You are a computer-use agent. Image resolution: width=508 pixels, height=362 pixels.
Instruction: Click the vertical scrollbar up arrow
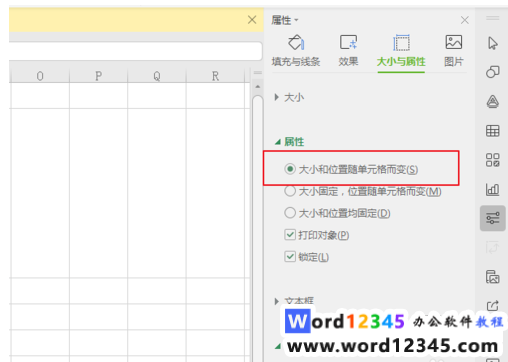(257, 87)
